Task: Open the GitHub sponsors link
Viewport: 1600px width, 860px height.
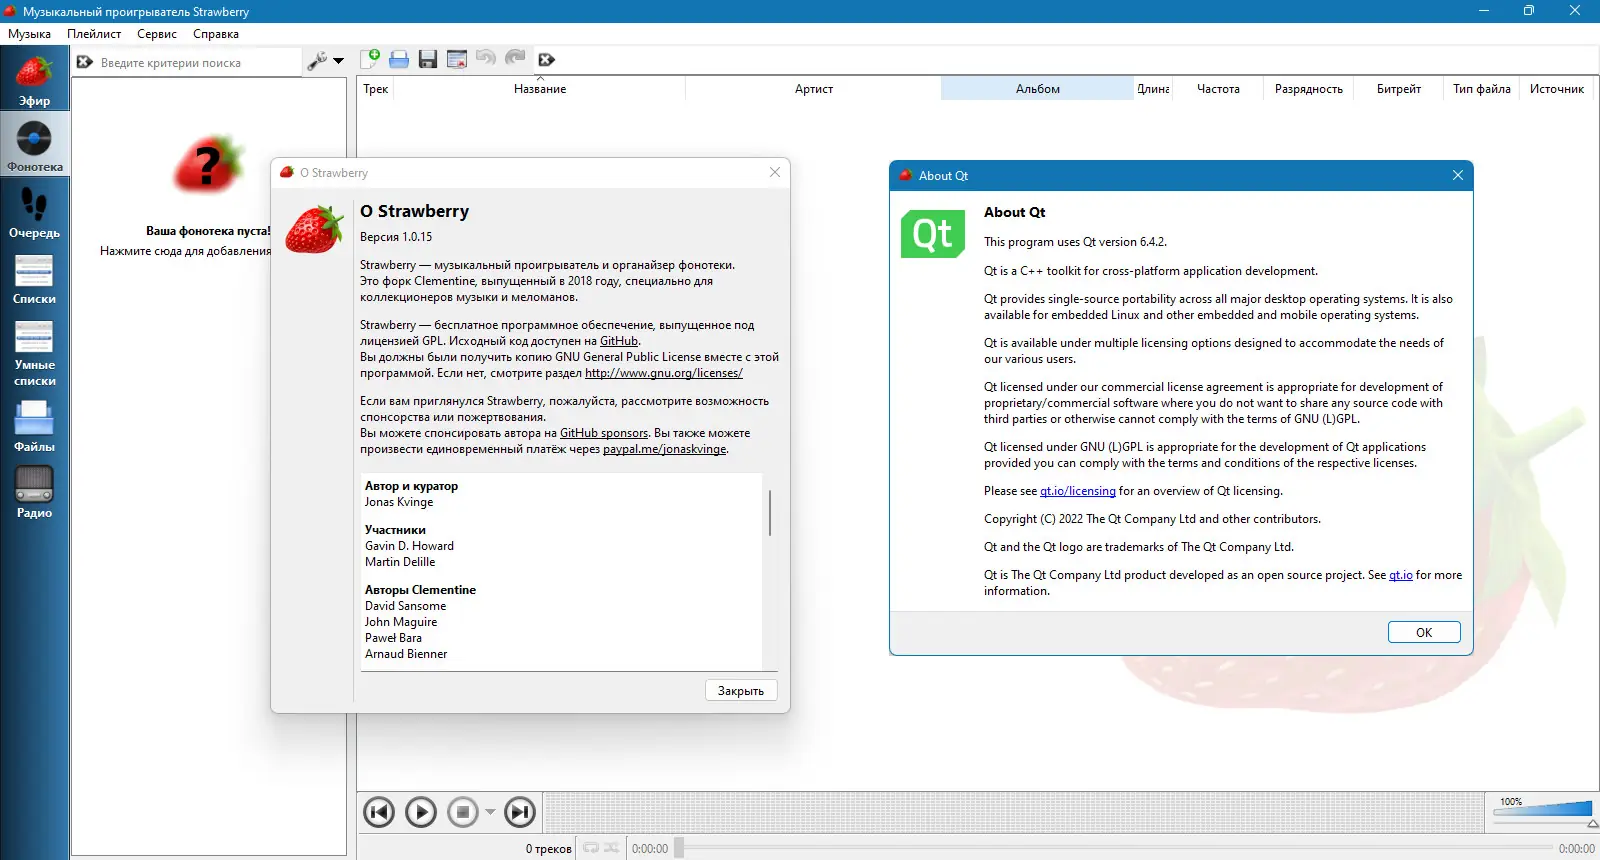Action: click(x=604, y=433)
